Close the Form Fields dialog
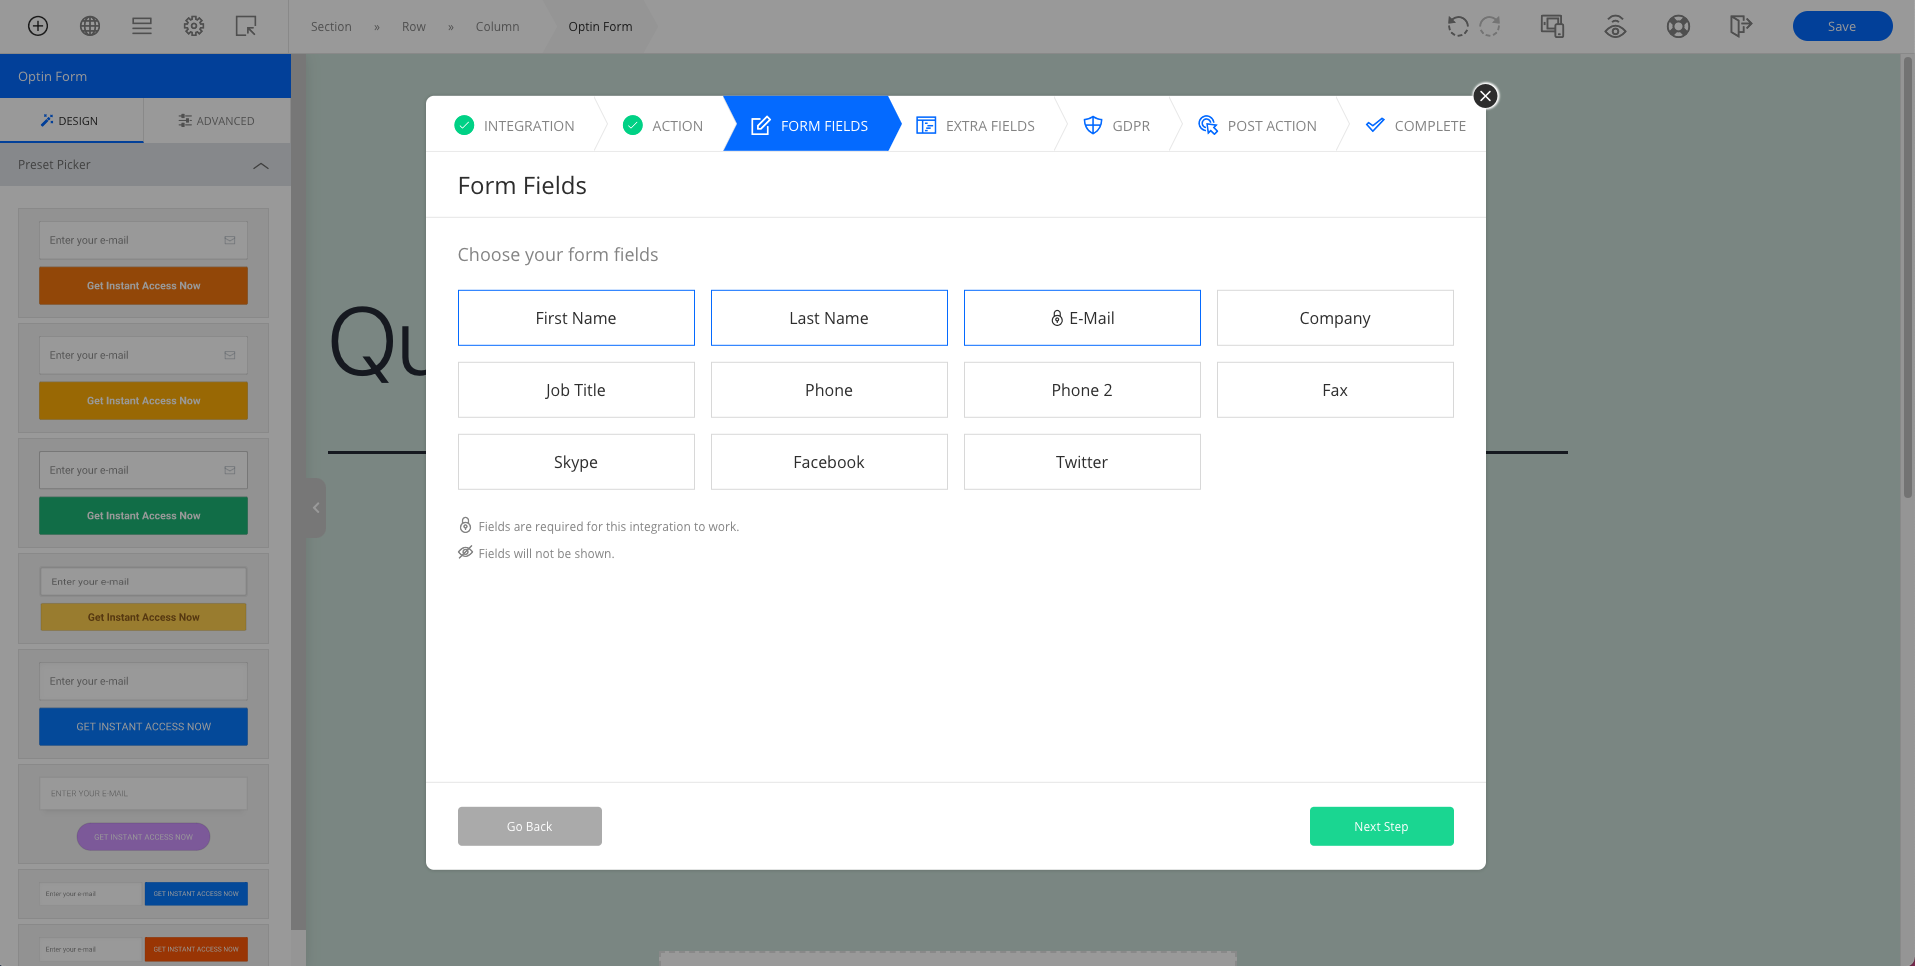The height and width of the screenshot is (966, 1915). (1485, 96)
